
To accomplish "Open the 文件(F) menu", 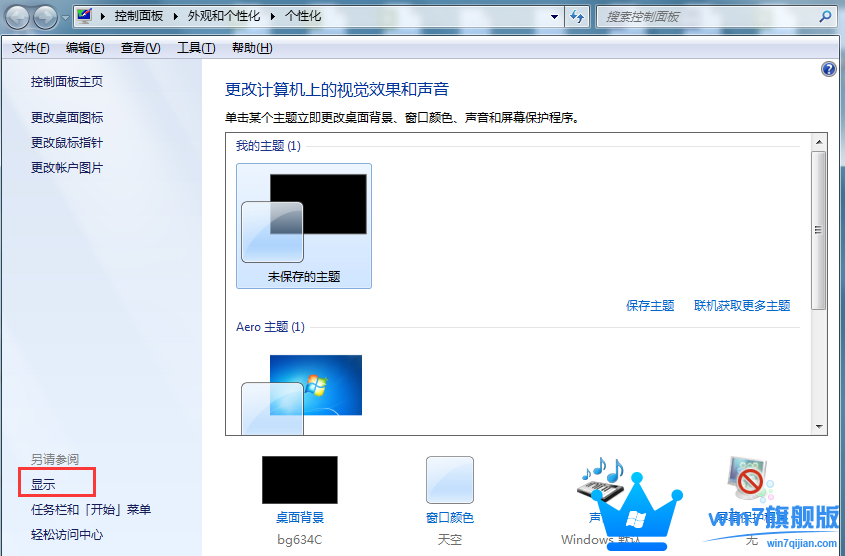I will point(31,48).
